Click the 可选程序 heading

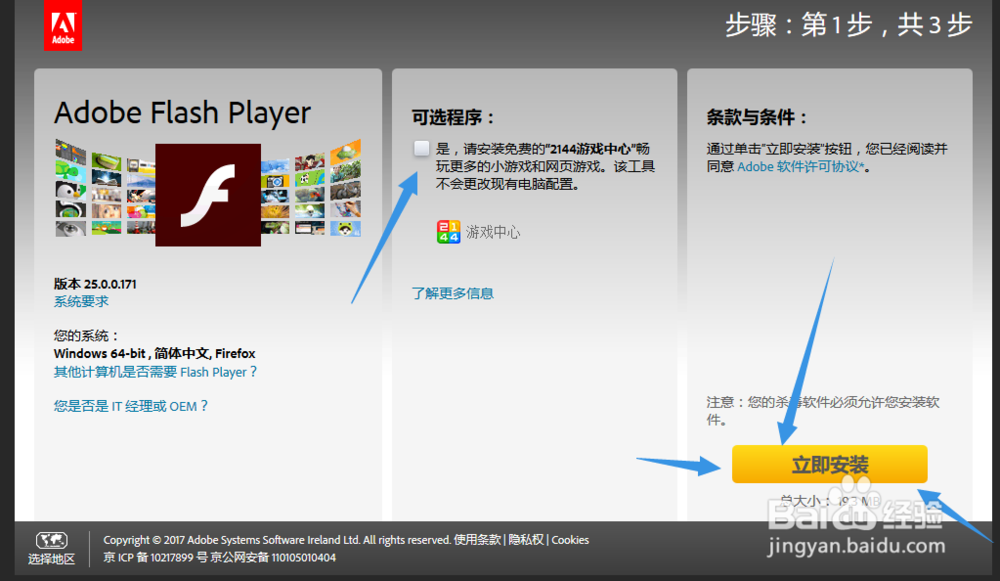[x=452, y=117]
